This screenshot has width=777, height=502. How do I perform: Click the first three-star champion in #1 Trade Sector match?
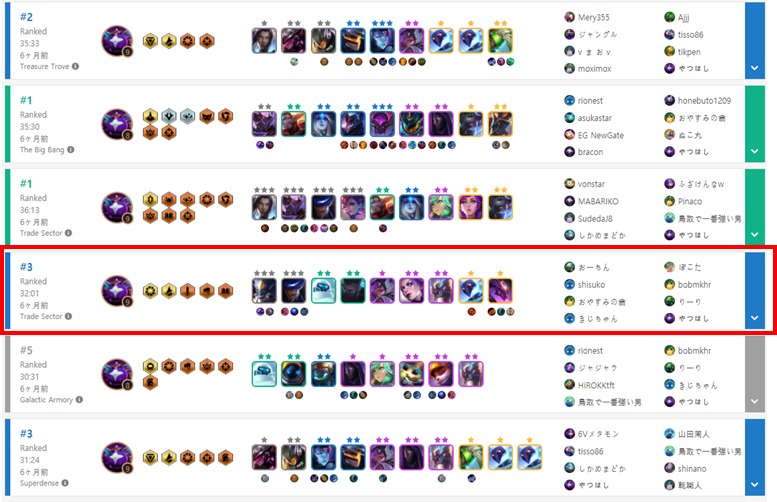tap(264, 207)
